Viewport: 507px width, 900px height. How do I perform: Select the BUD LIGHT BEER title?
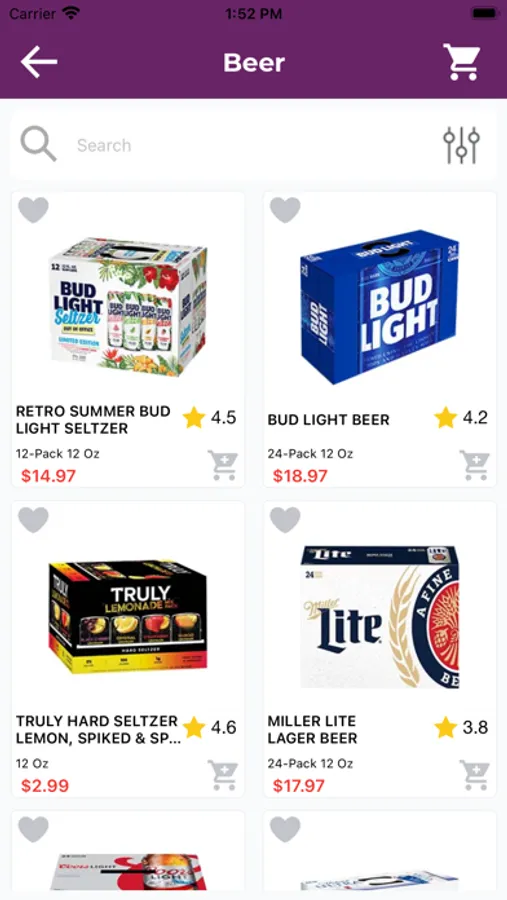[328, 420]
